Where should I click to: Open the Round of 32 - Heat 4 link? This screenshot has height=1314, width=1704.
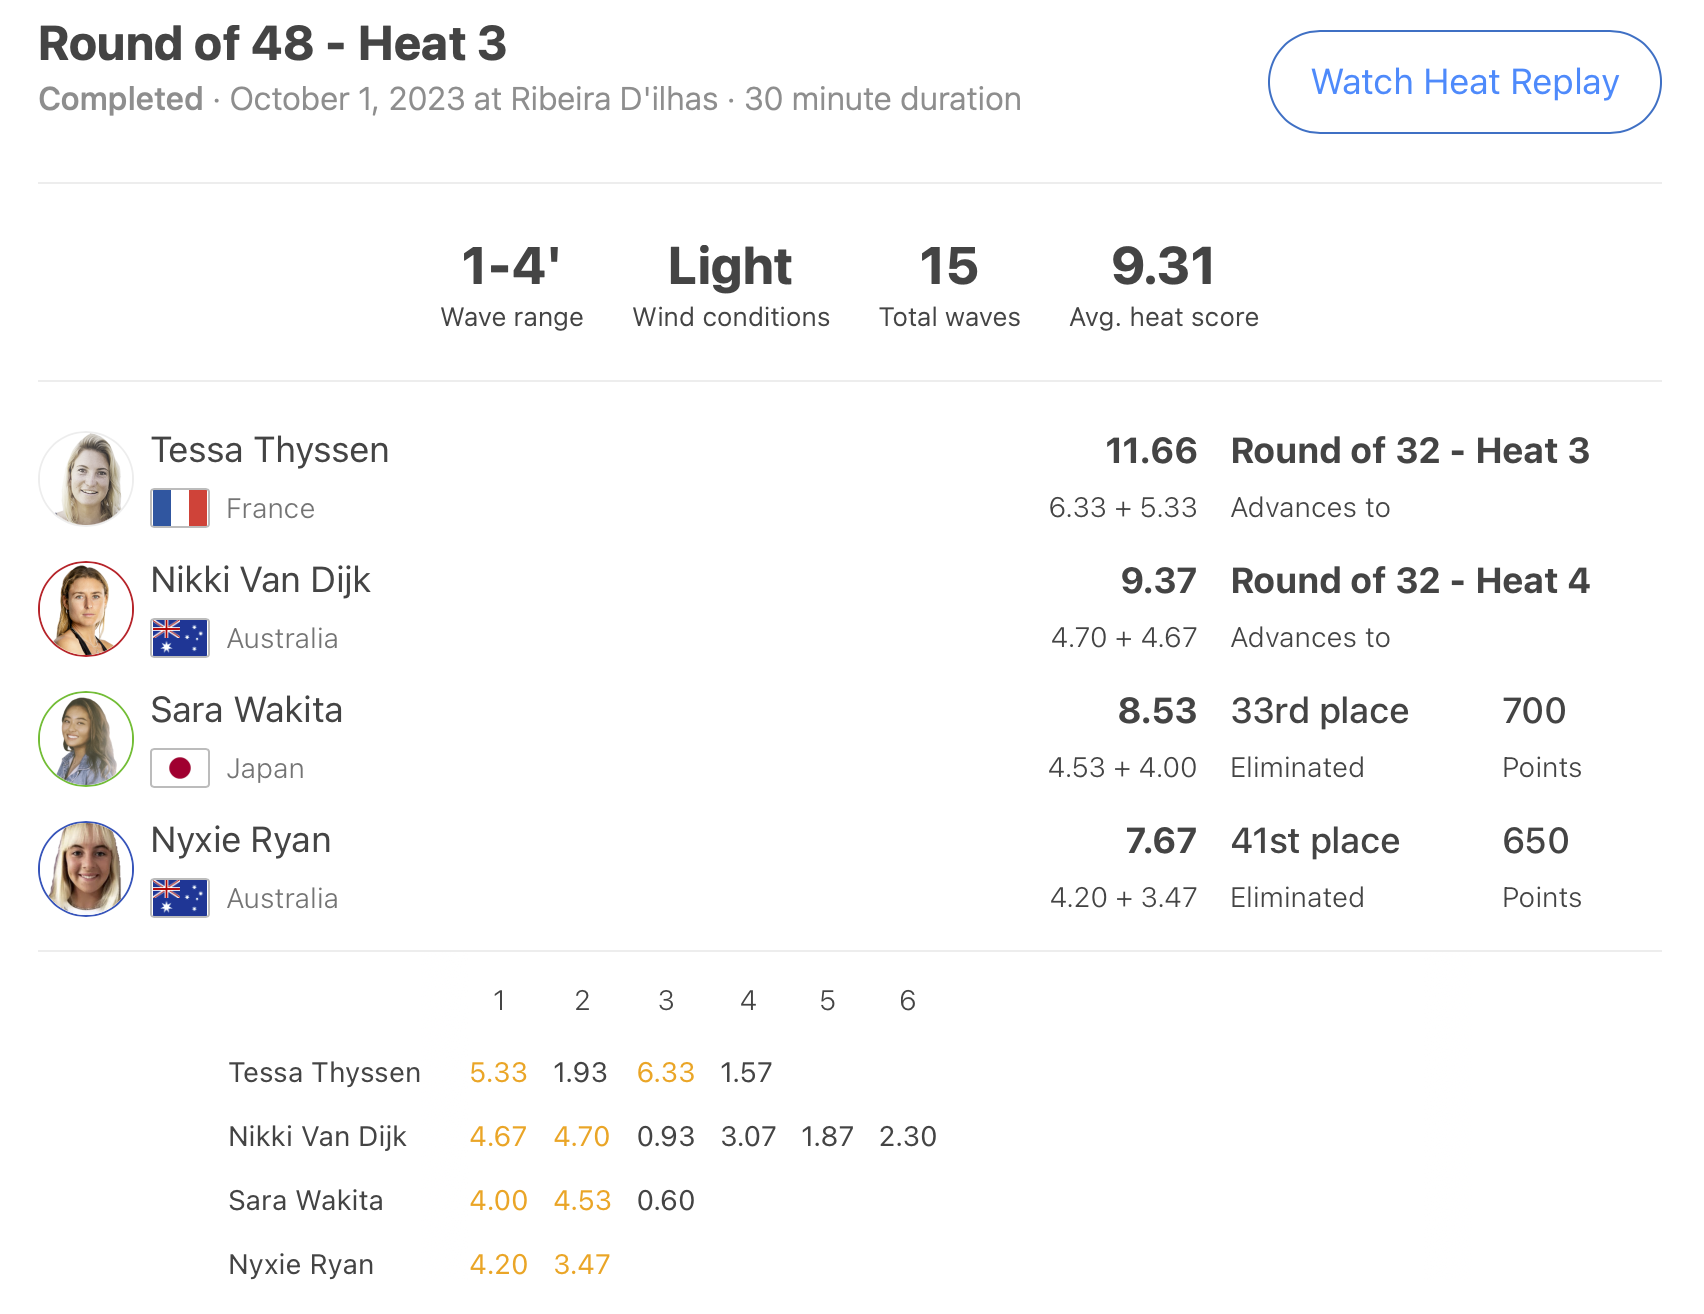(1410, 581)
